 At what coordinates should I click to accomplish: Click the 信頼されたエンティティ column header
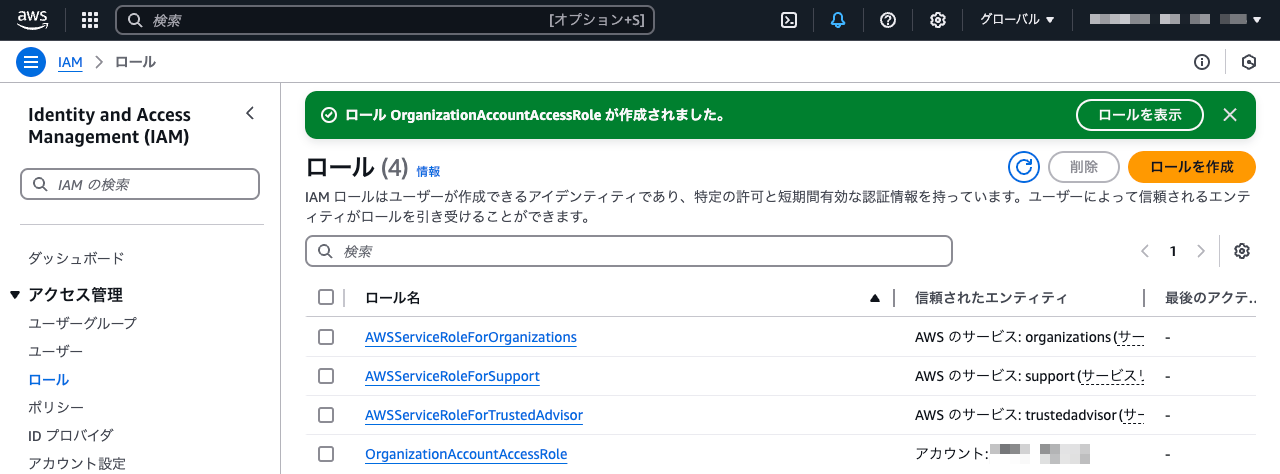991,298
